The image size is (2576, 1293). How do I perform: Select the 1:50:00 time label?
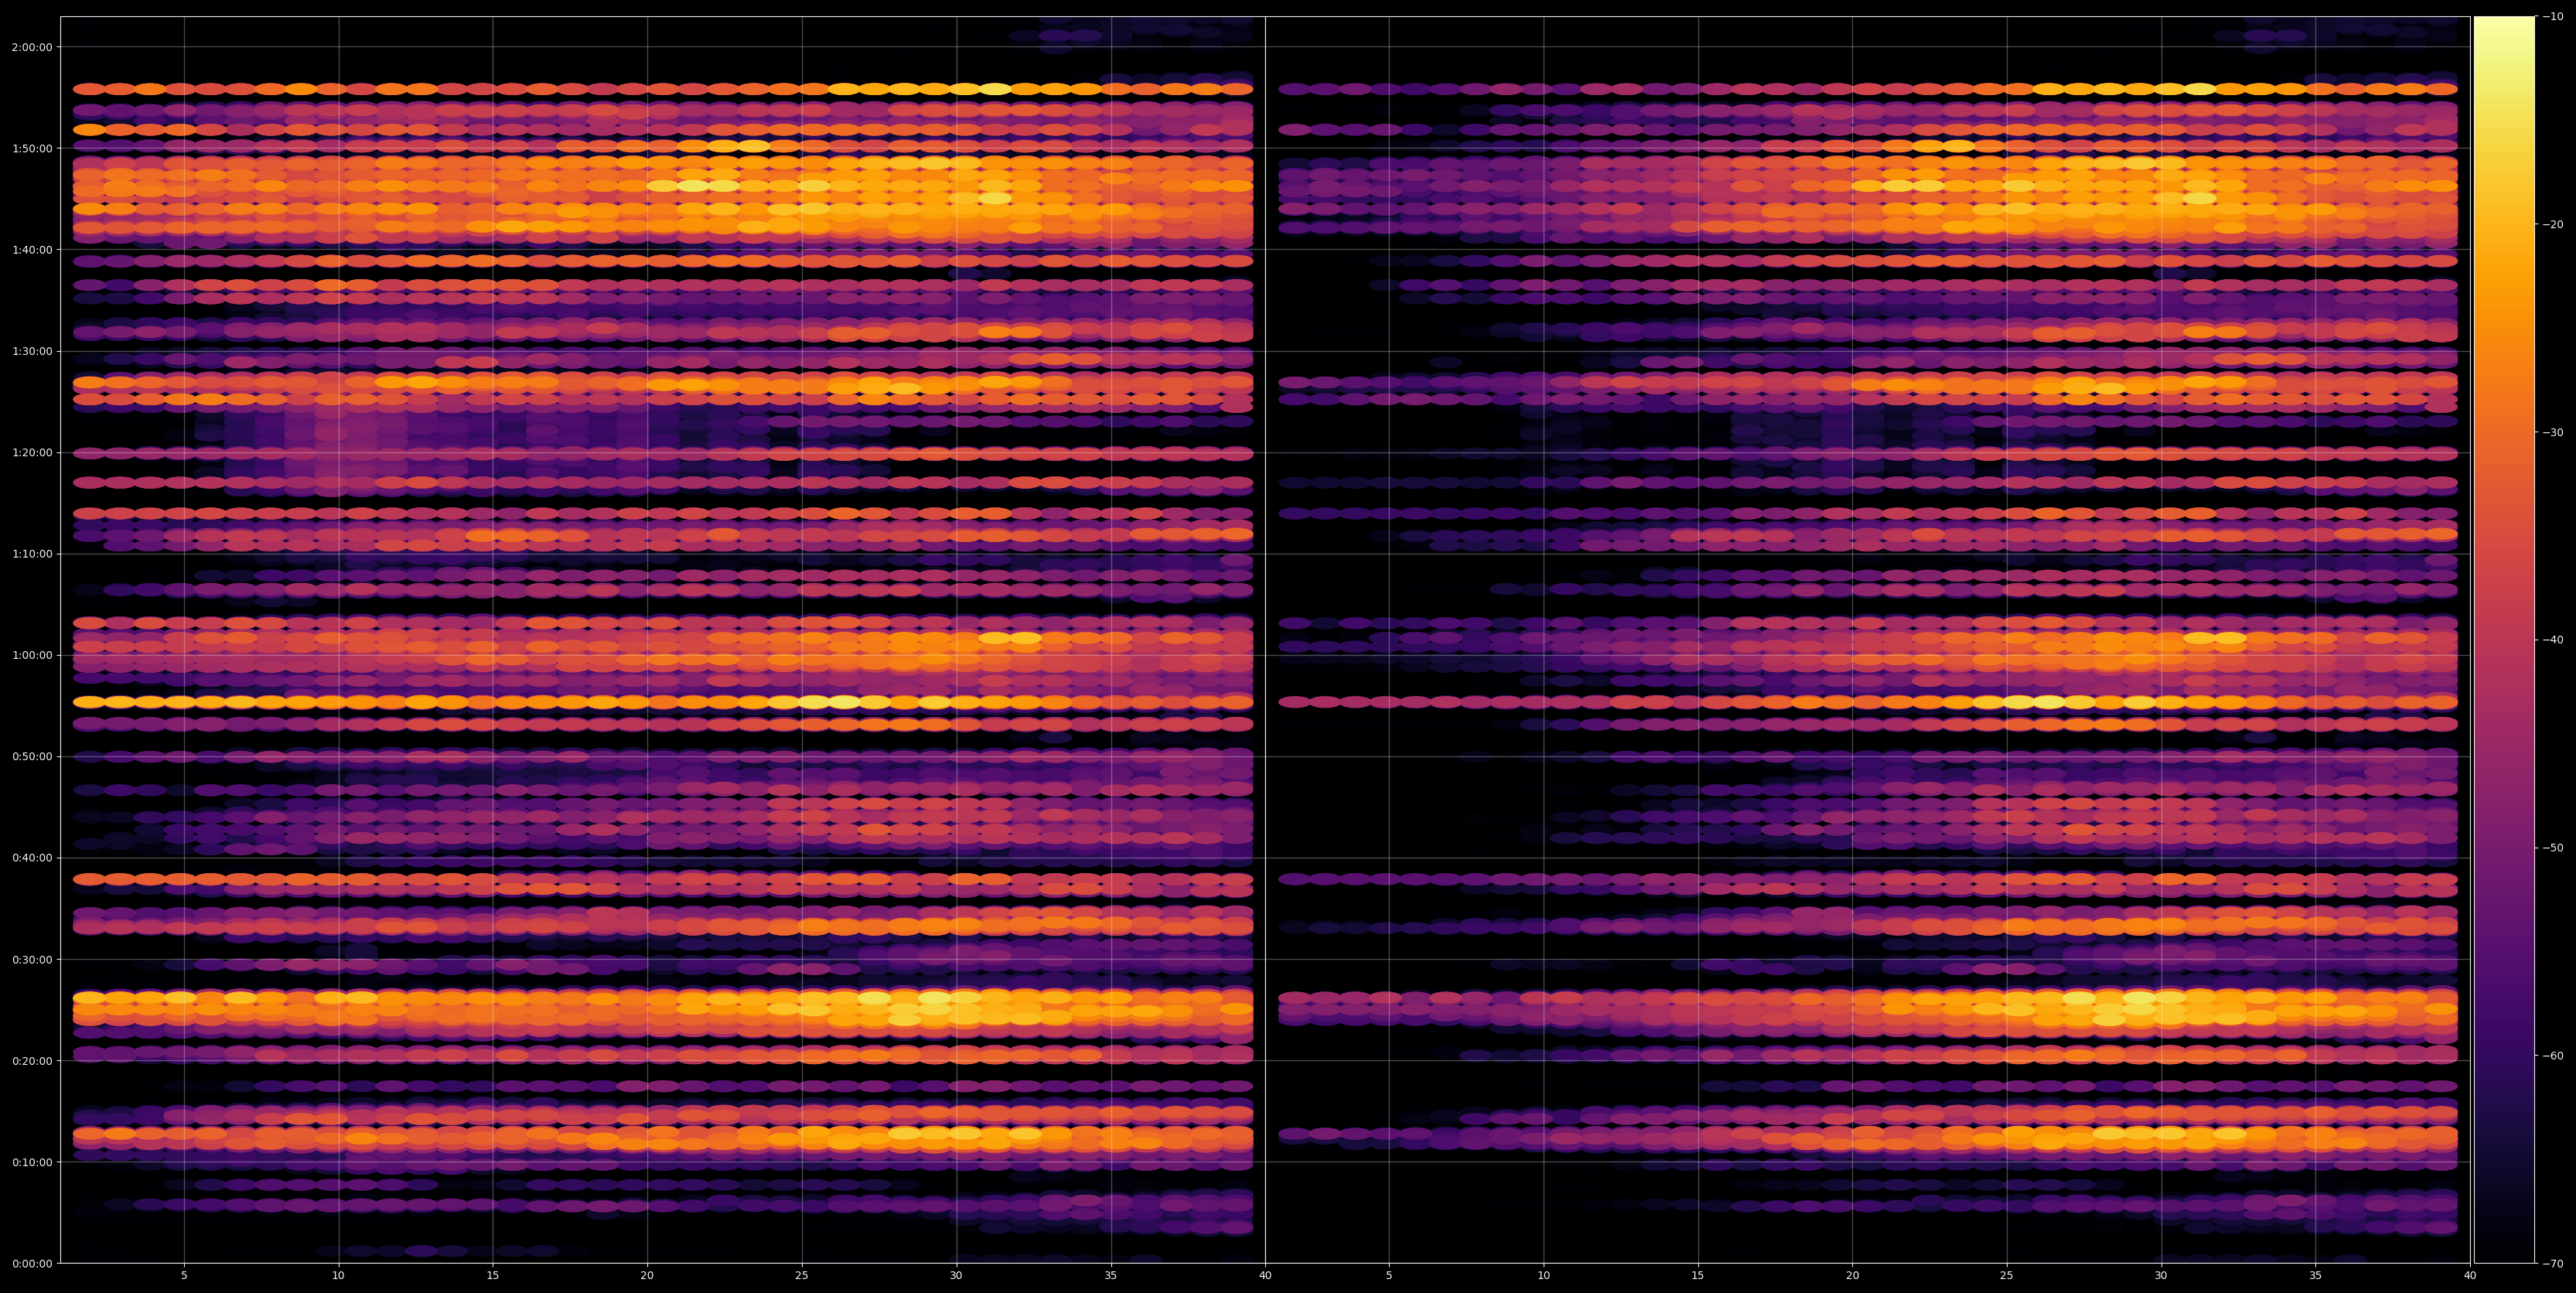[x=33, y=148]
